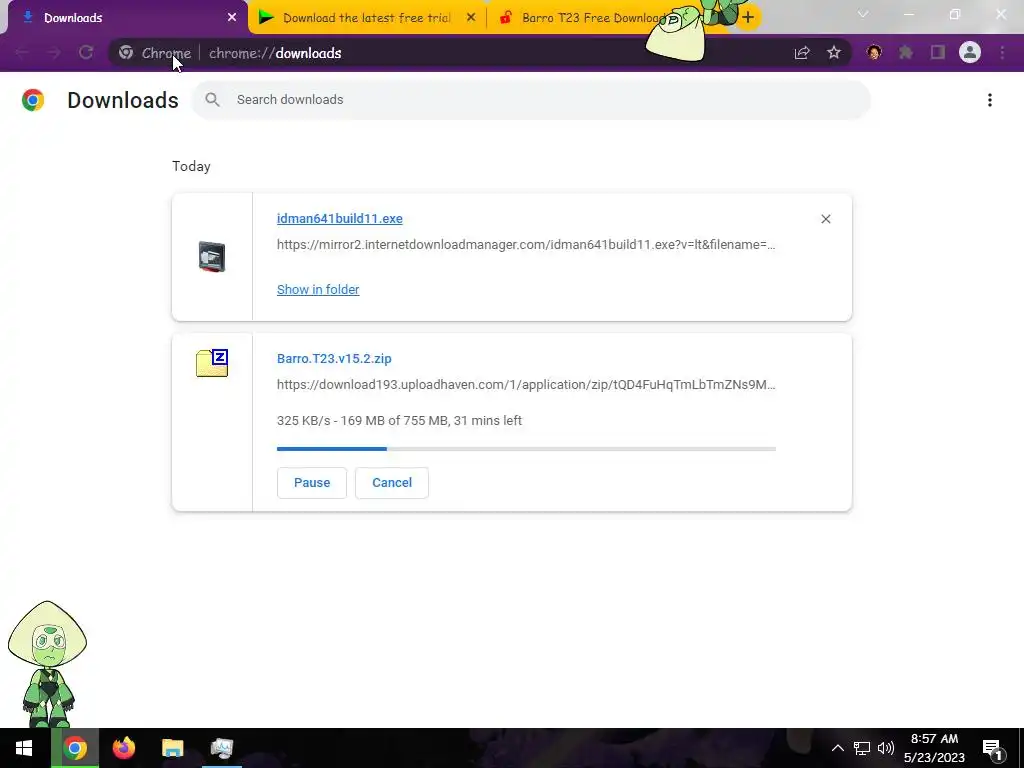Open the volume tray icon
Image resolution: width=1024 pixels, height=768 pixels.
886,748
